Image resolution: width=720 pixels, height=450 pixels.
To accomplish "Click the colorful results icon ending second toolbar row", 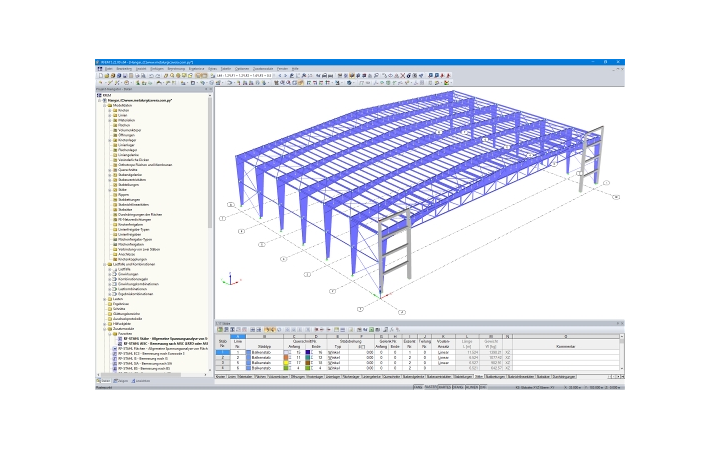I will coord(446,83).
